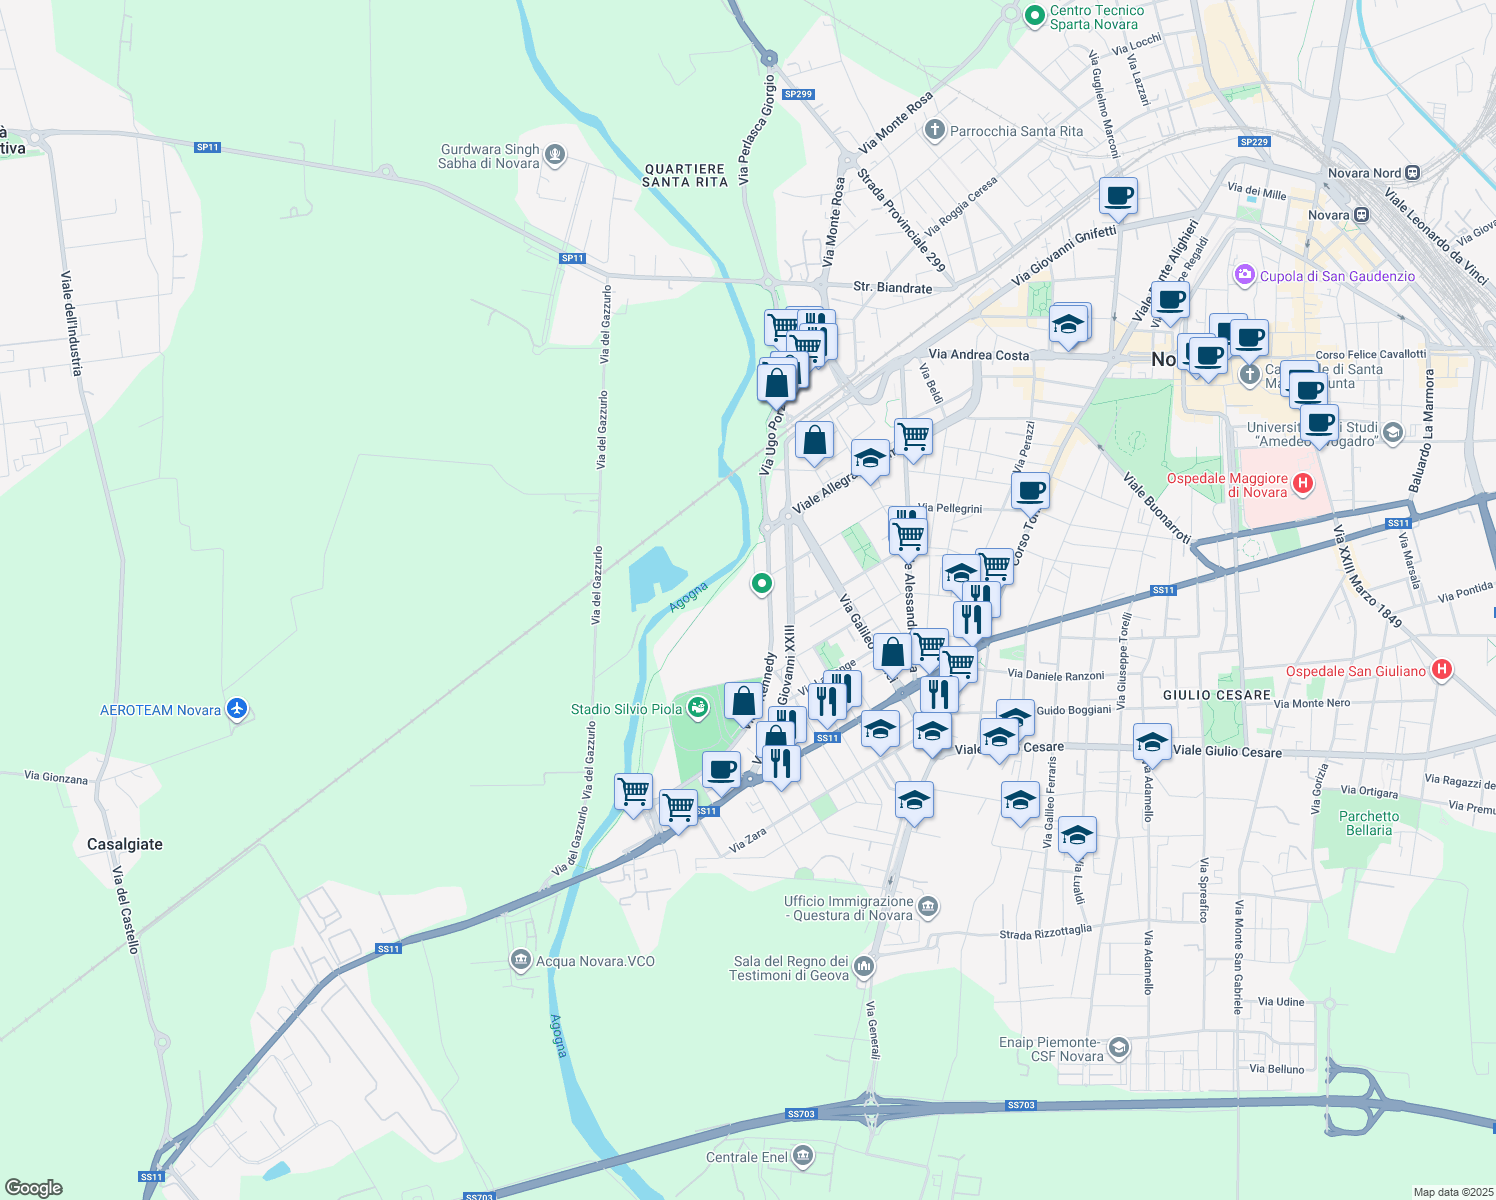This screenshot has height=1200, width=1496.
Task: Open the graduation cap marker beside Via Lualdi
Action: click(1077, 838)
